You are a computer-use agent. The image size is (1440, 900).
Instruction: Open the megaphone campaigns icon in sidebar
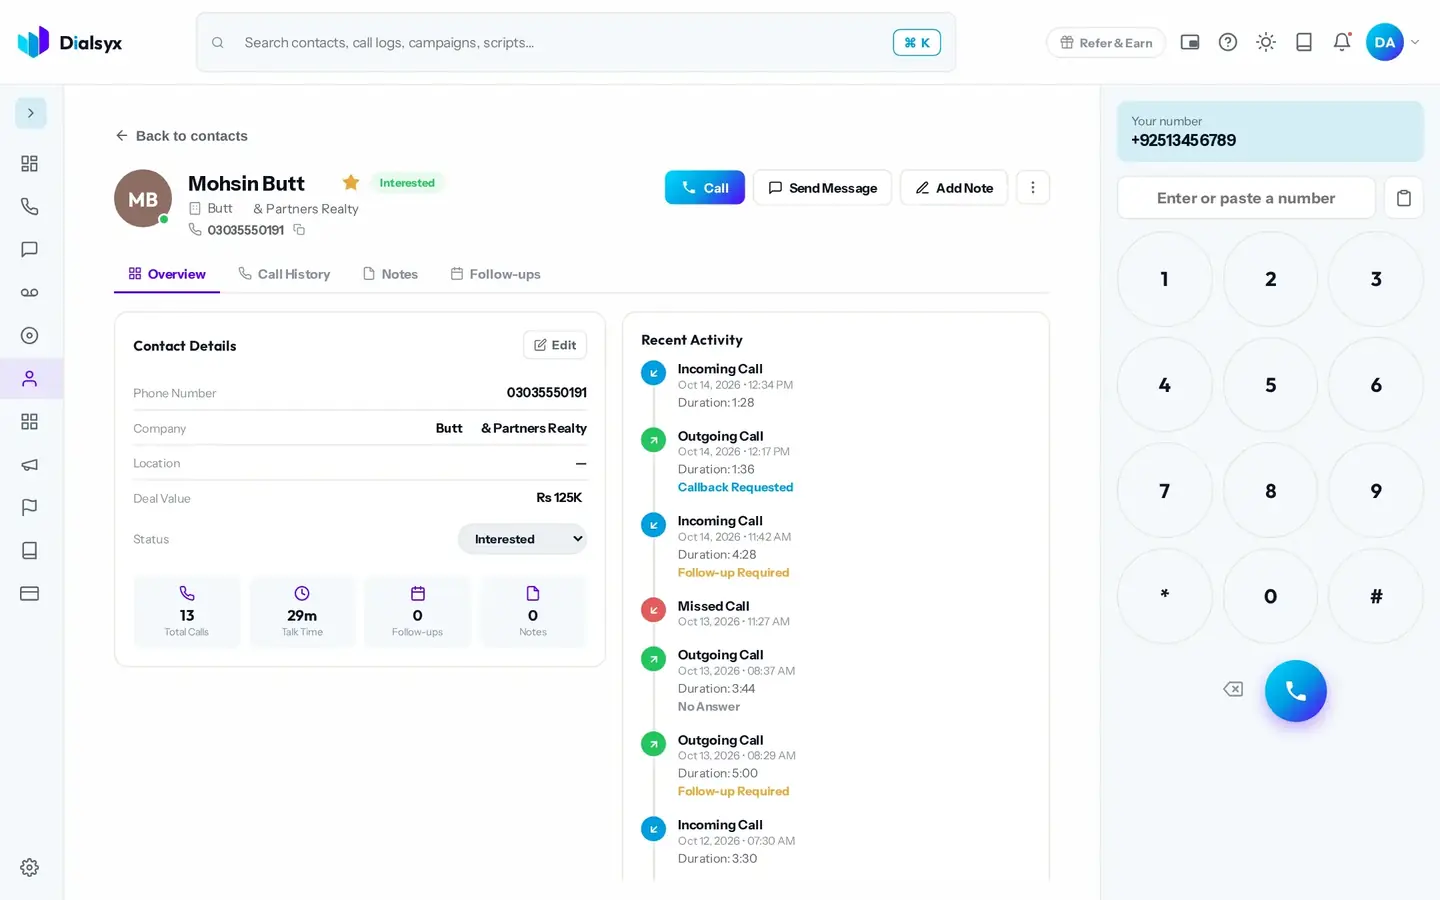(30, 464)
